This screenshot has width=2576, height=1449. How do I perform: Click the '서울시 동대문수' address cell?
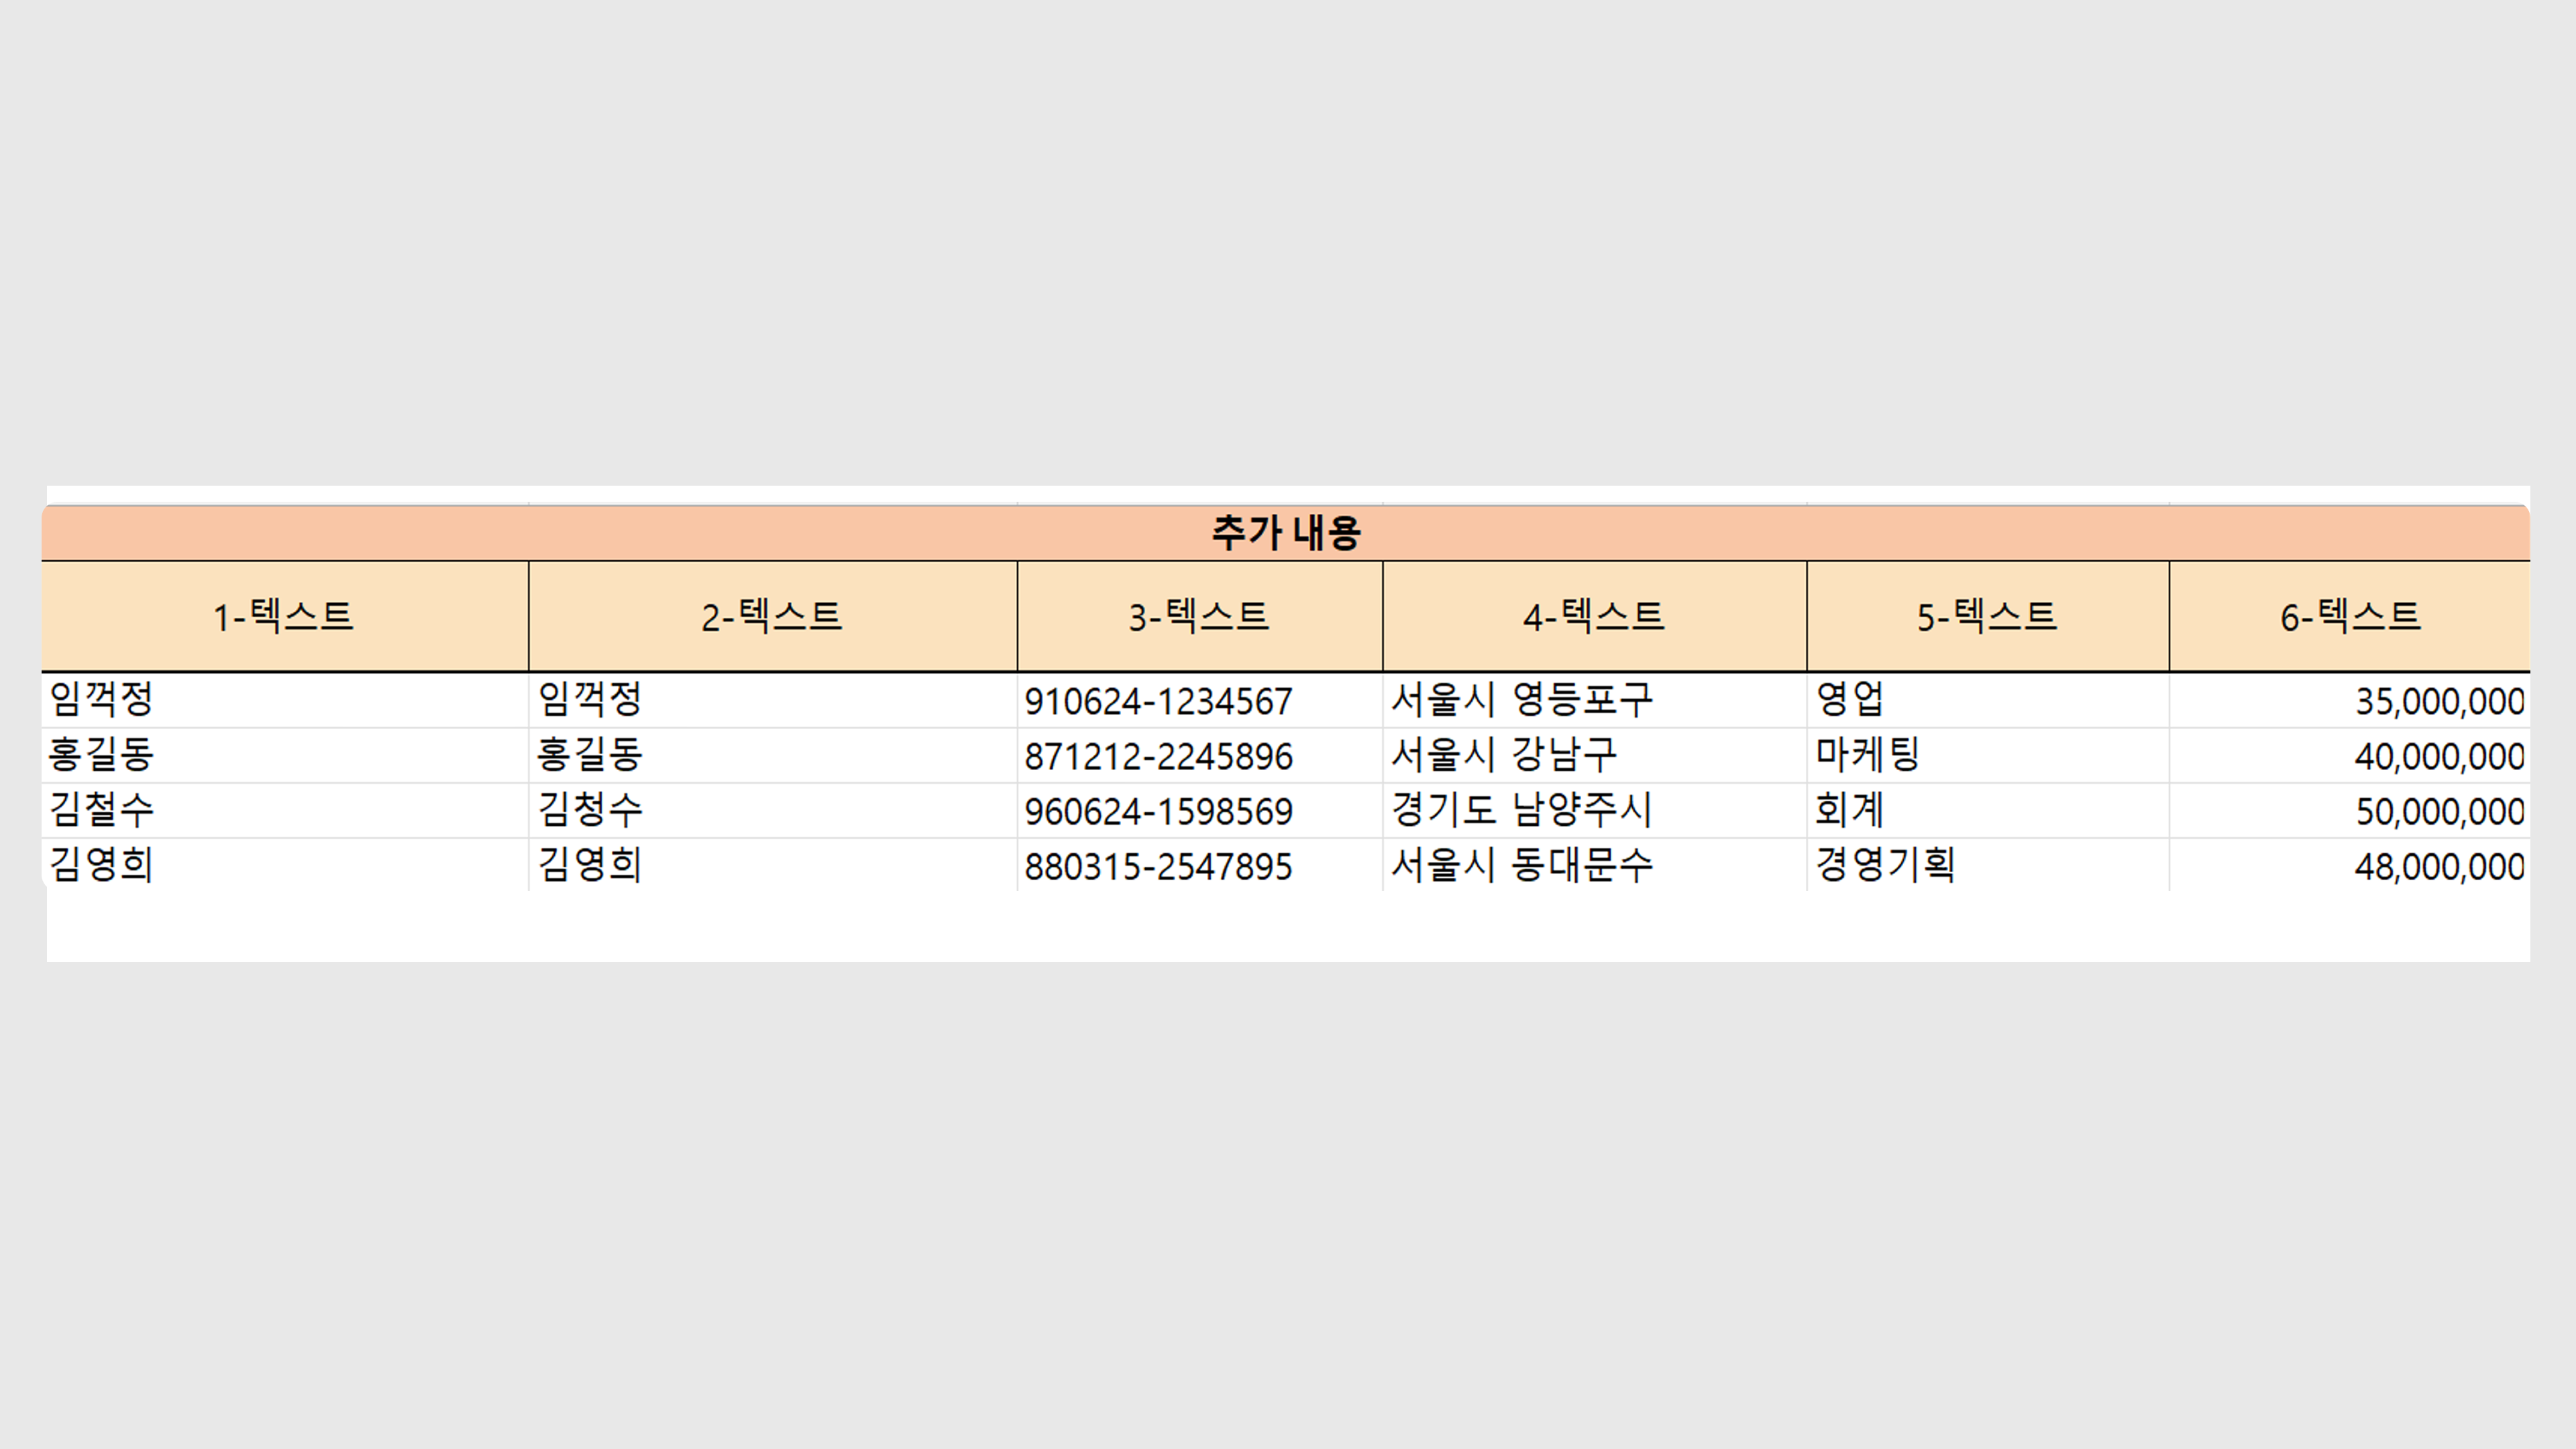(1522, 865)
